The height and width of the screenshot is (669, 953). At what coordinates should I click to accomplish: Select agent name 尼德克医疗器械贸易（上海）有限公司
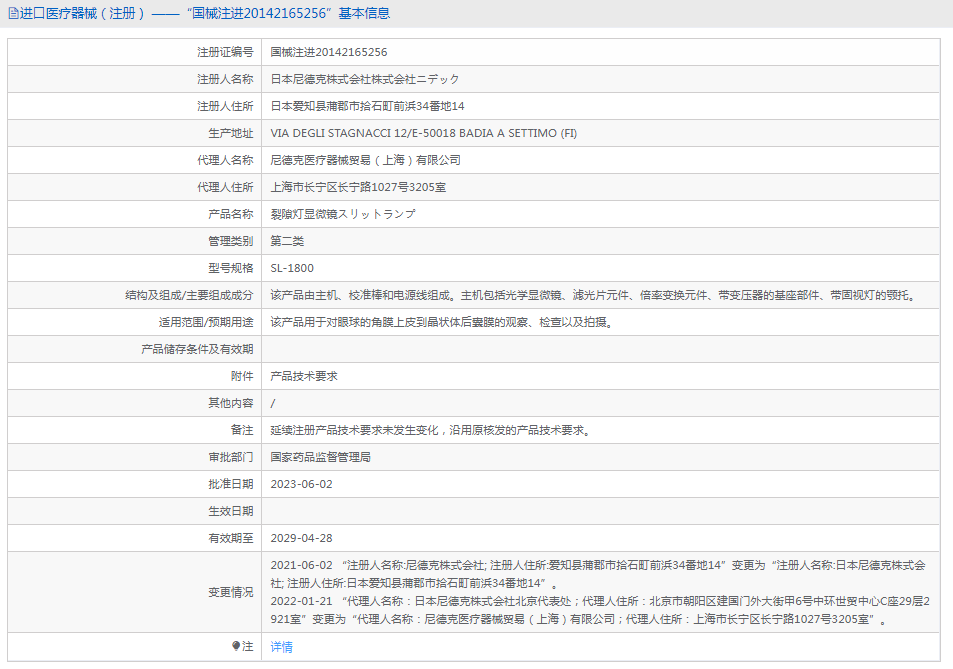click(365, 160)
